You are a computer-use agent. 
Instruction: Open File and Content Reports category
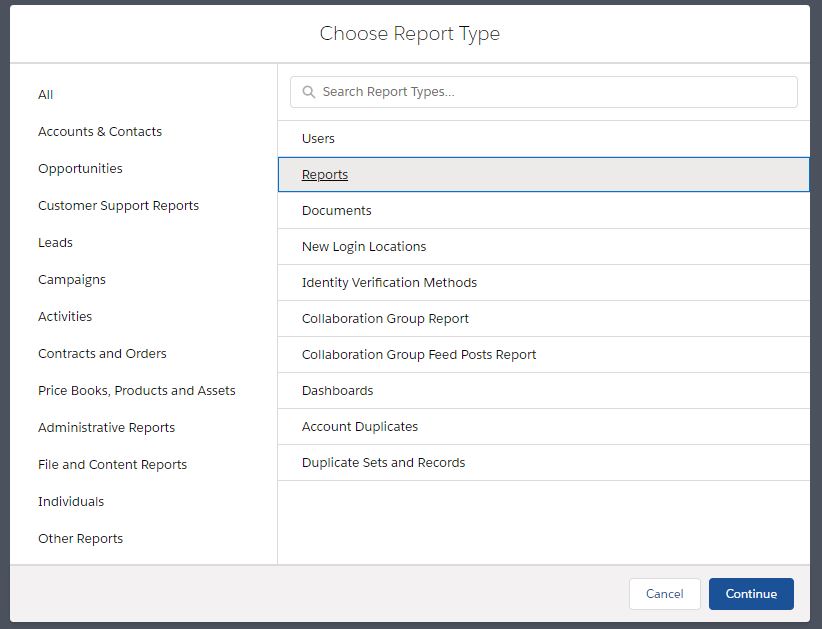tap(112, 465)
